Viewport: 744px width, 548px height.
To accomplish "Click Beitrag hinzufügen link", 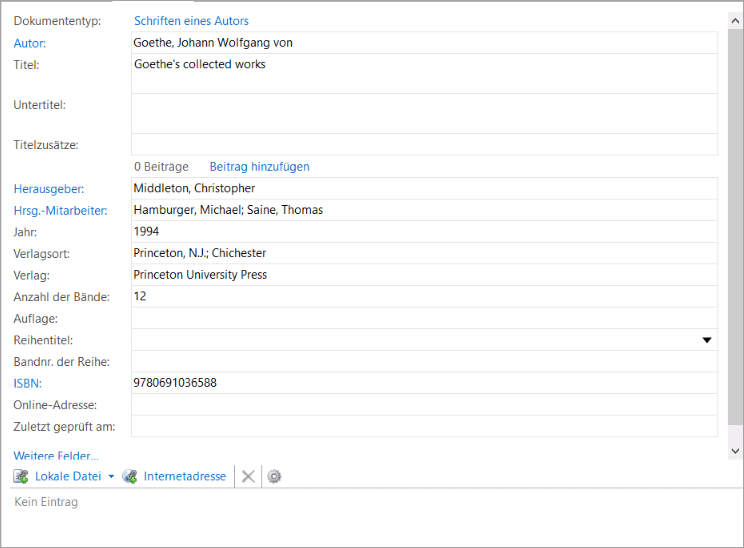I will (x=260, y=167).
